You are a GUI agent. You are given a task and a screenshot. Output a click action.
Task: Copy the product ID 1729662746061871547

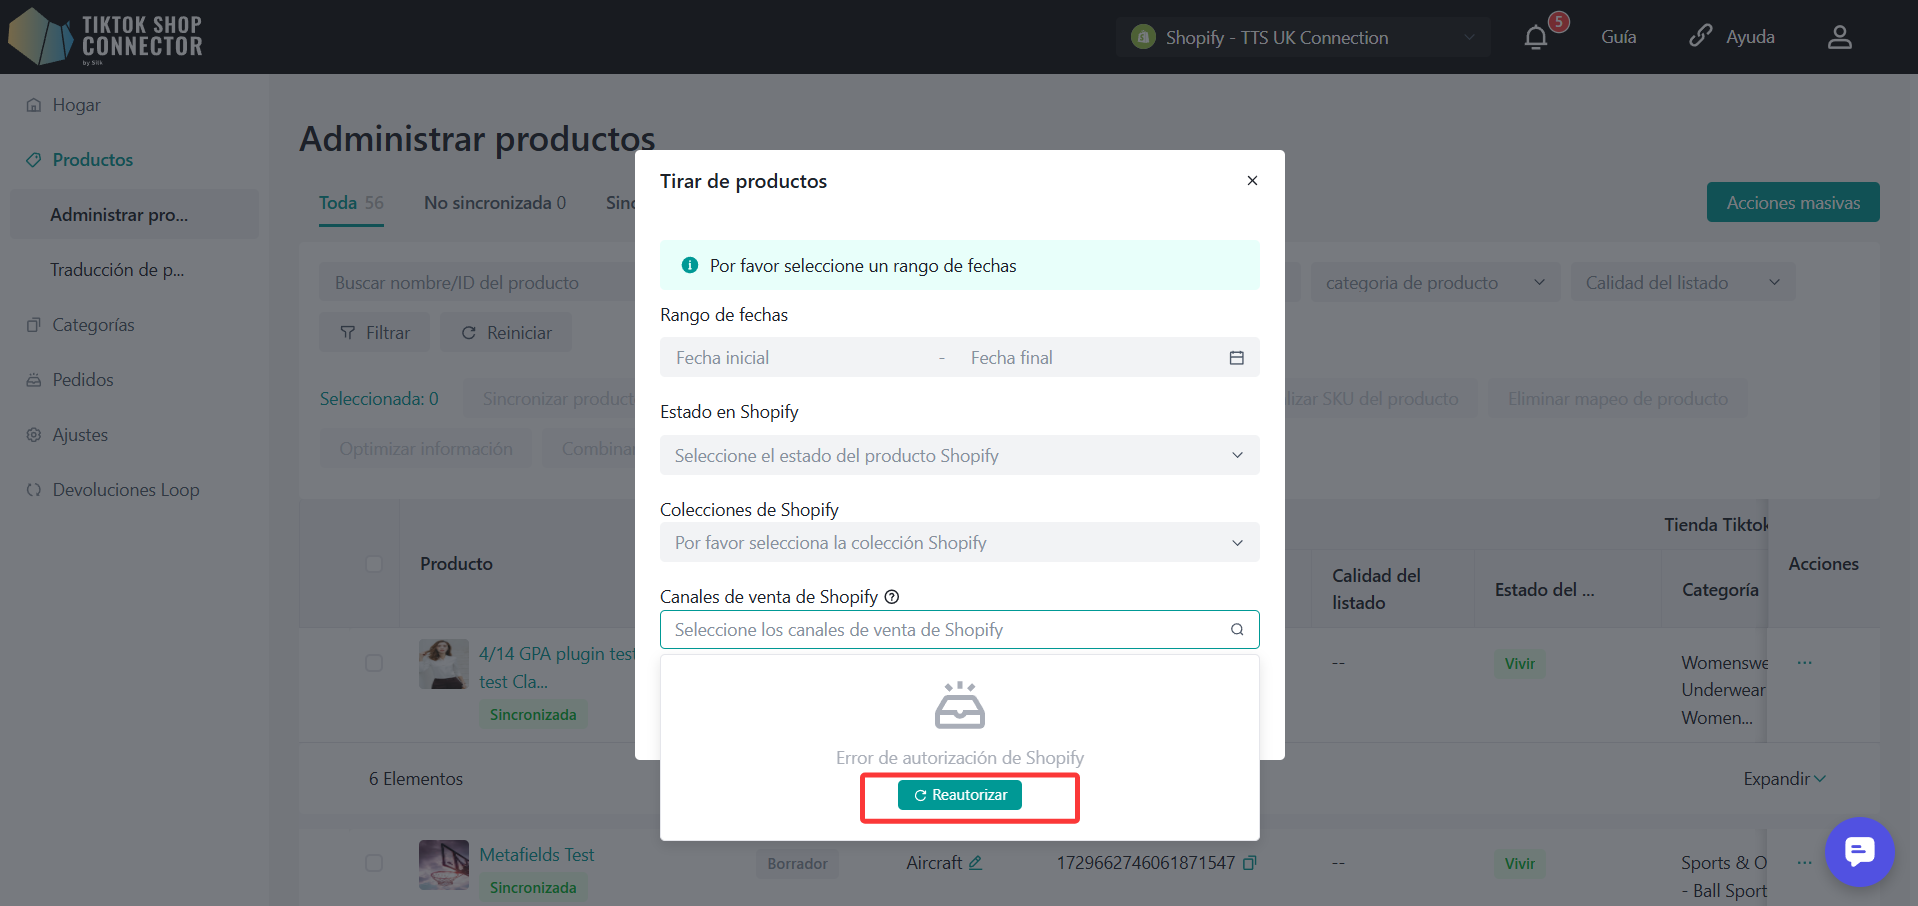tap(1249, 863)
